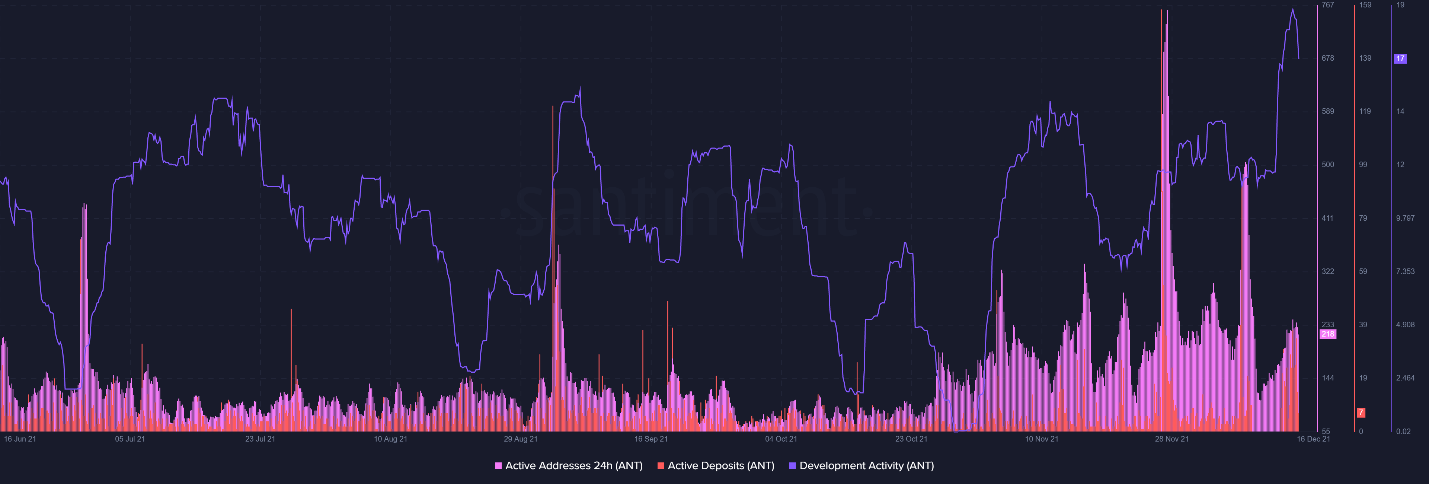Click the santiment watermark in the chart
Image resolution: width=1429 pixels, height=484 pixels.
pos(687,204)
